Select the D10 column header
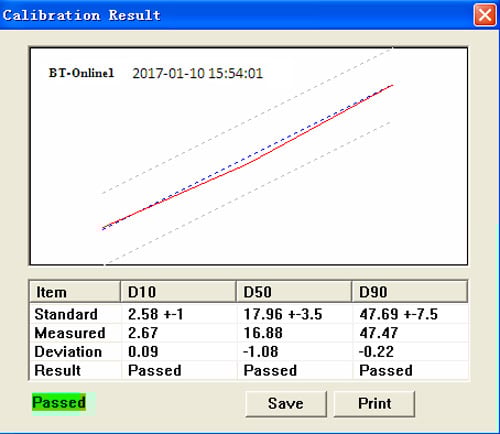This screenshot has height=434, width=500. [178, 292]
